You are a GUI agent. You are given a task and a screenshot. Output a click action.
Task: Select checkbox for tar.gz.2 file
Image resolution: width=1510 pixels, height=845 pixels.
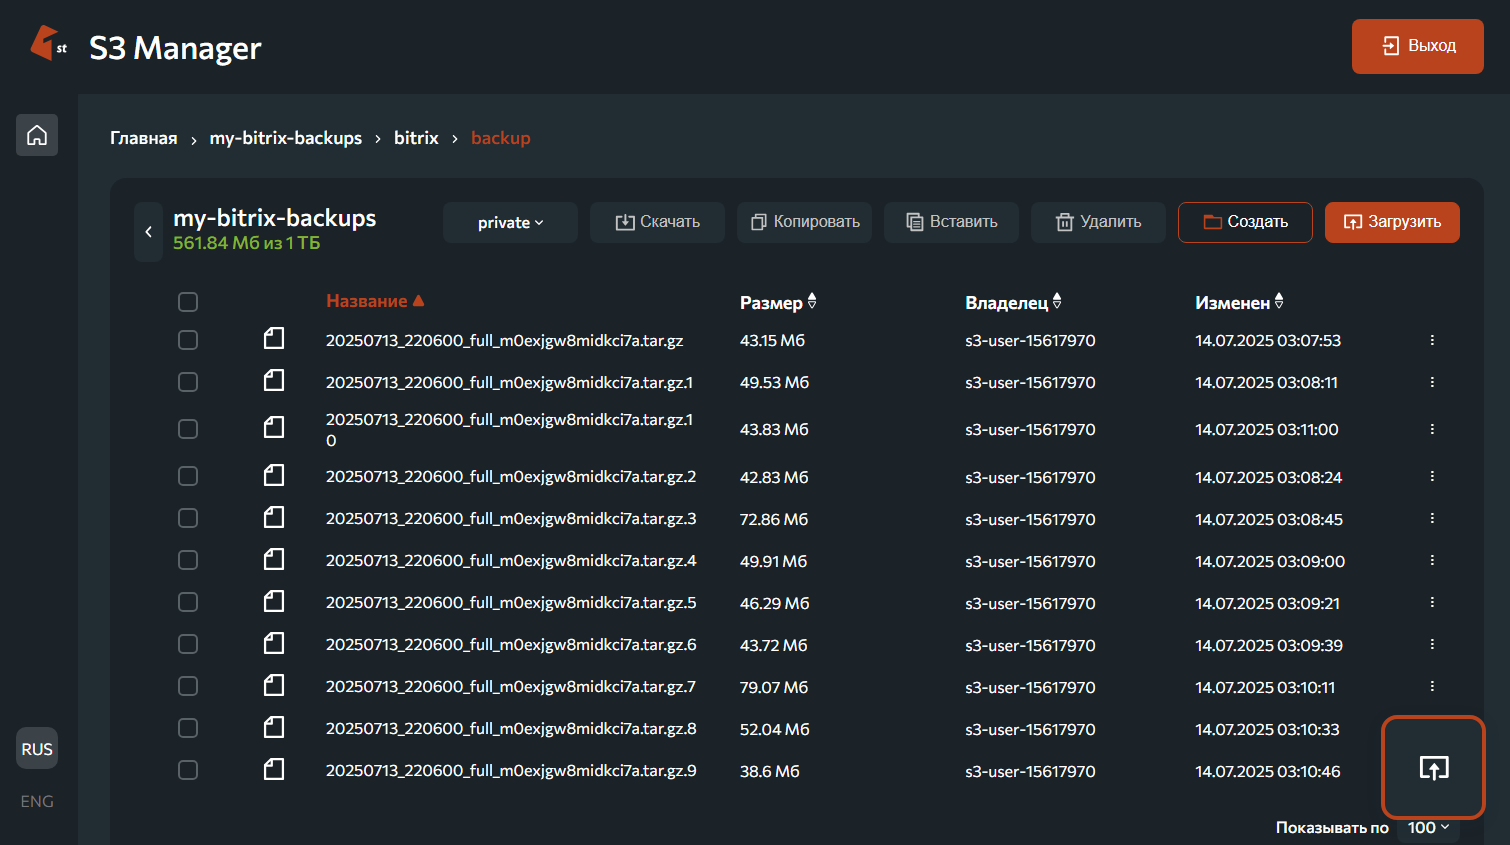click(188, 476)
